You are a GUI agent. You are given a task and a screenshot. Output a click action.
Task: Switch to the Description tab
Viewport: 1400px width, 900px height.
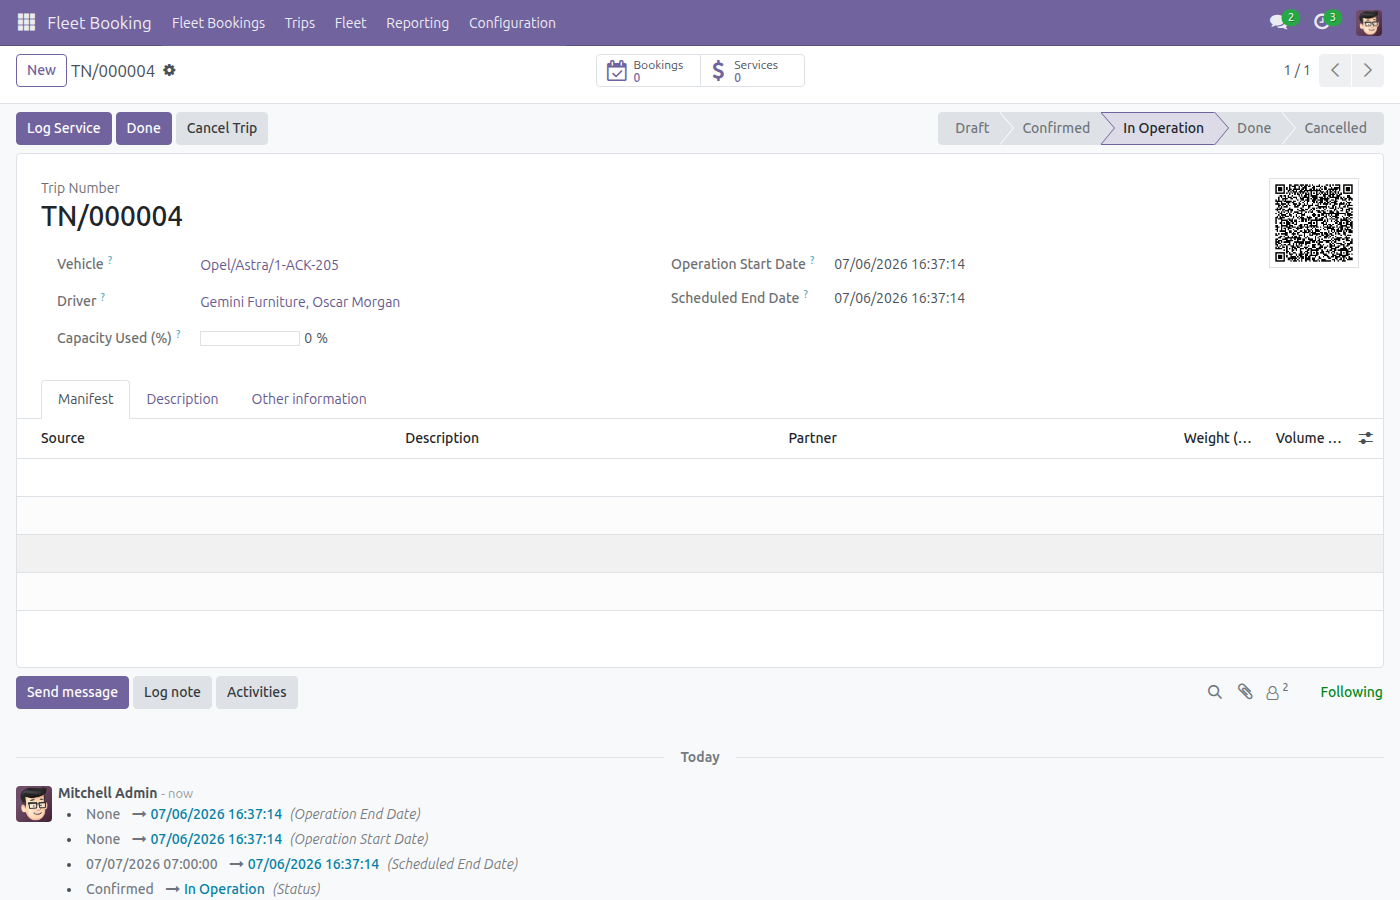182,399
